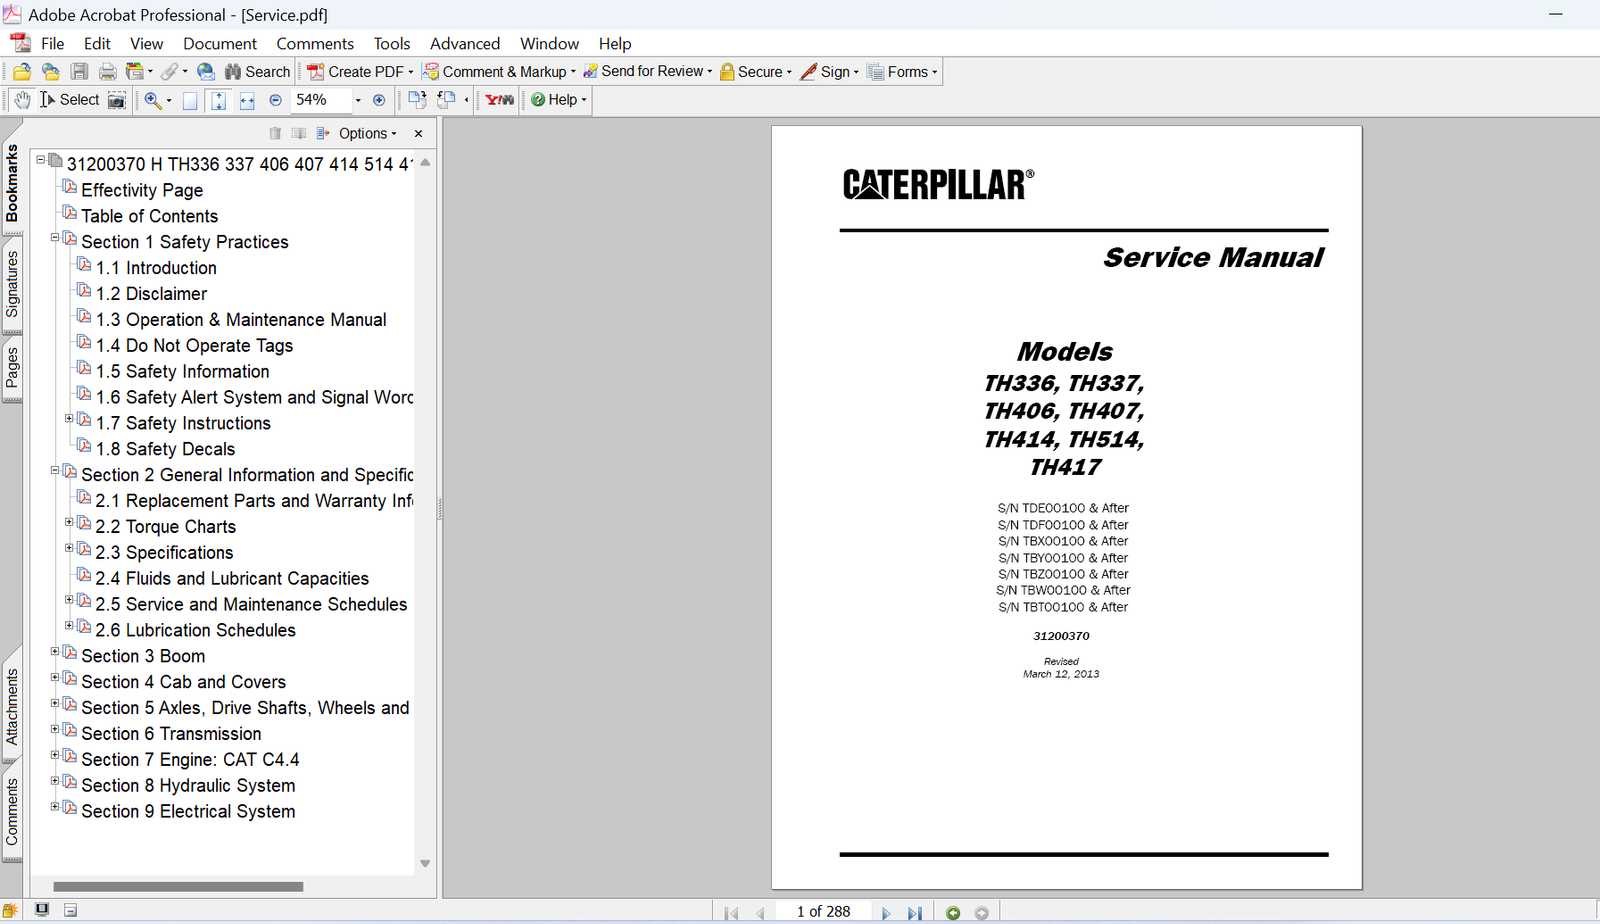Click the Email globe icon

click(x=206, y=72)
